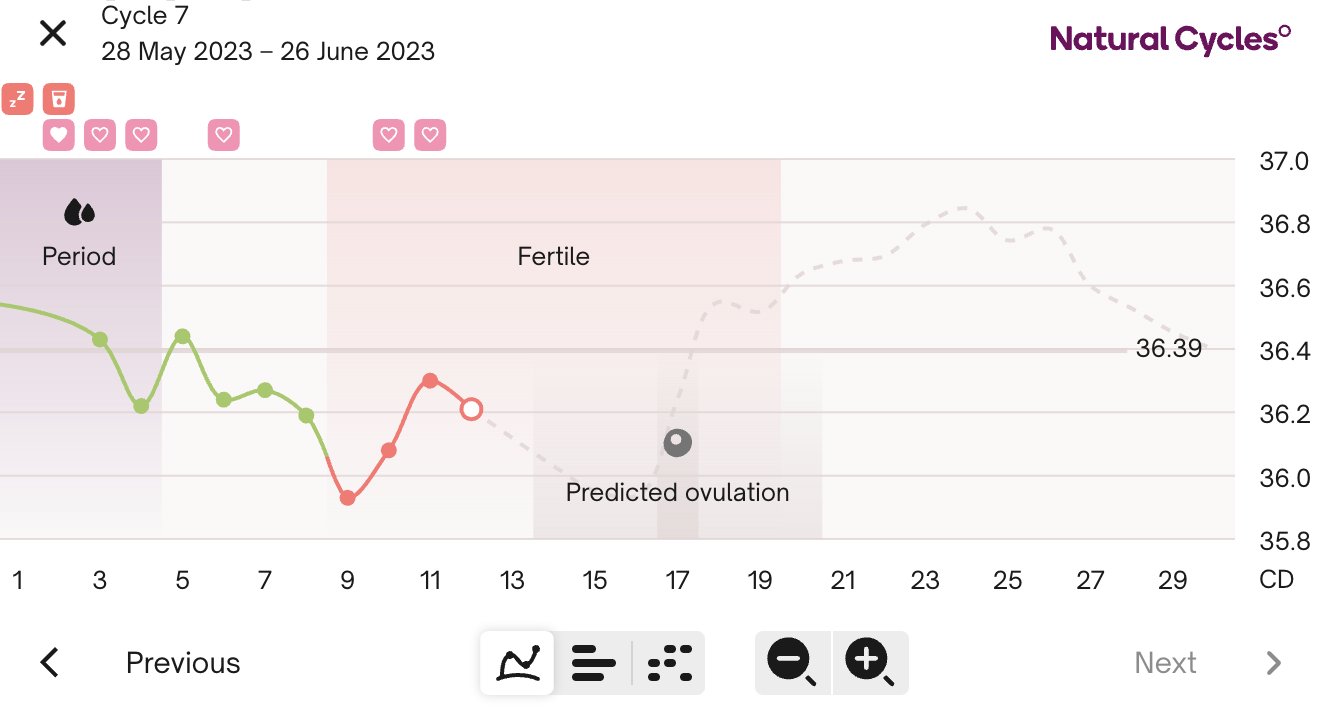The image size is (1326, 714).
Task: Switch to the list view tab
Action: coord(593,662)
